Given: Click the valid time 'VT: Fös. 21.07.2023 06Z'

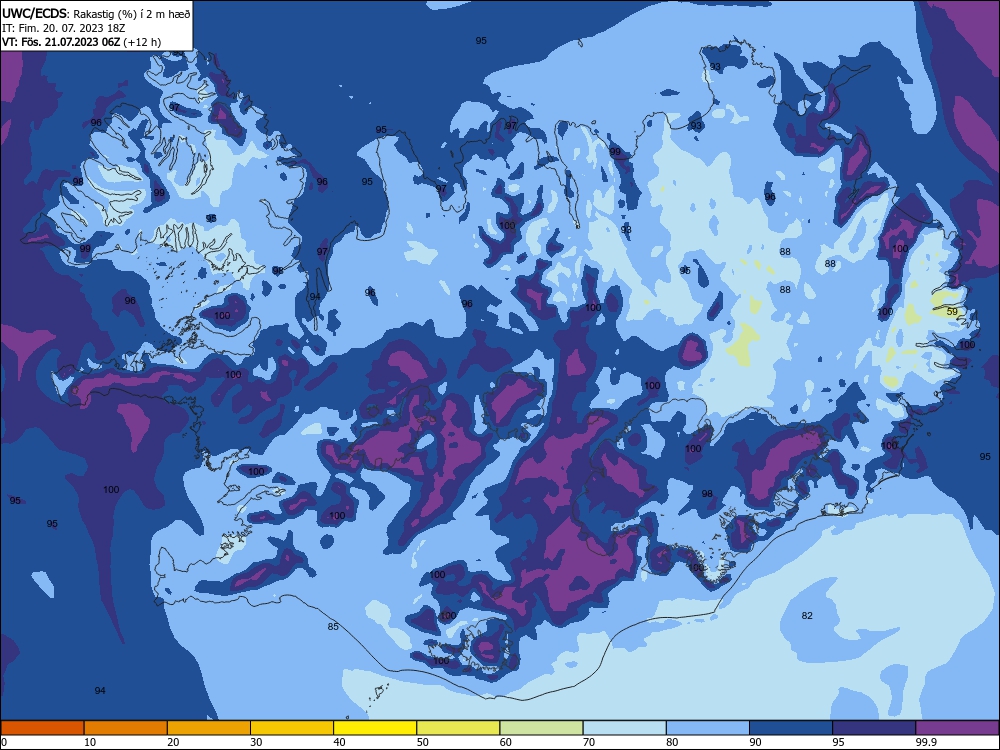Looking at the screenshot, I should [61, 42].
